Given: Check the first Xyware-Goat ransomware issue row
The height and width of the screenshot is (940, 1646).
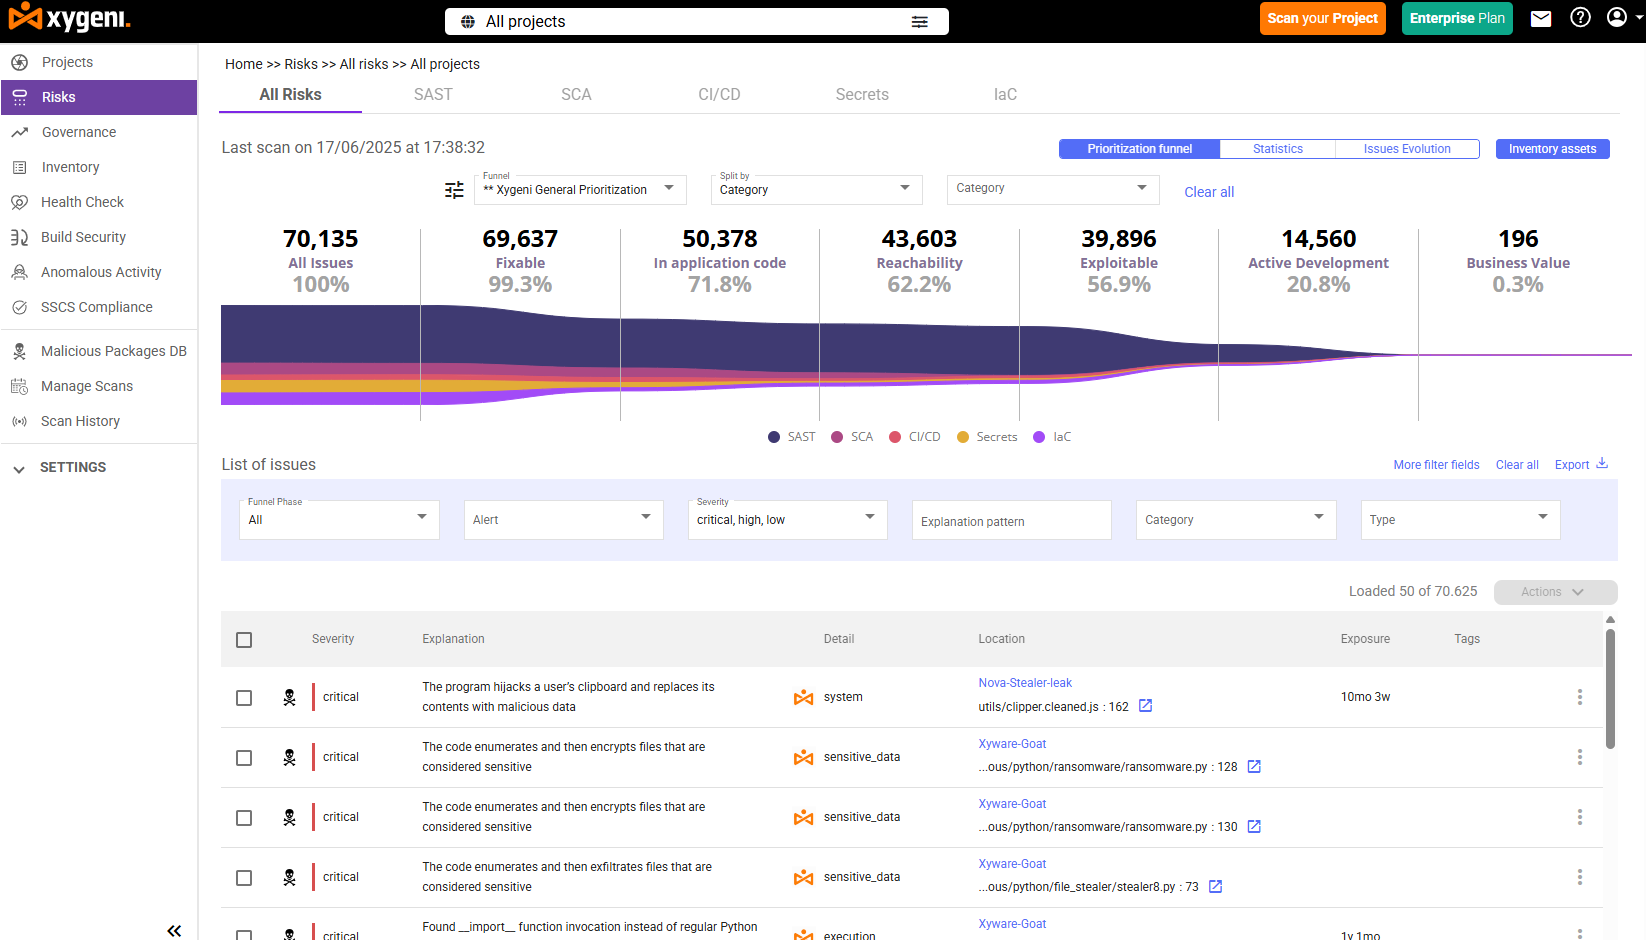Looking at the screenshot, I should click(244, 757).
